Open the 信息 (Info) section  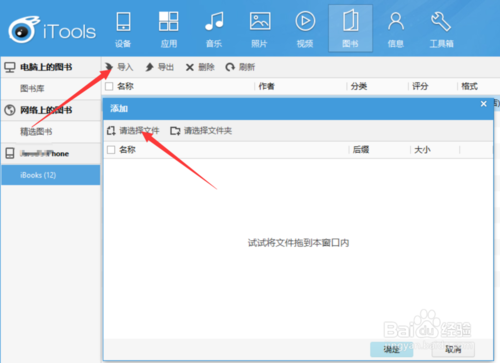coord(396,29)
